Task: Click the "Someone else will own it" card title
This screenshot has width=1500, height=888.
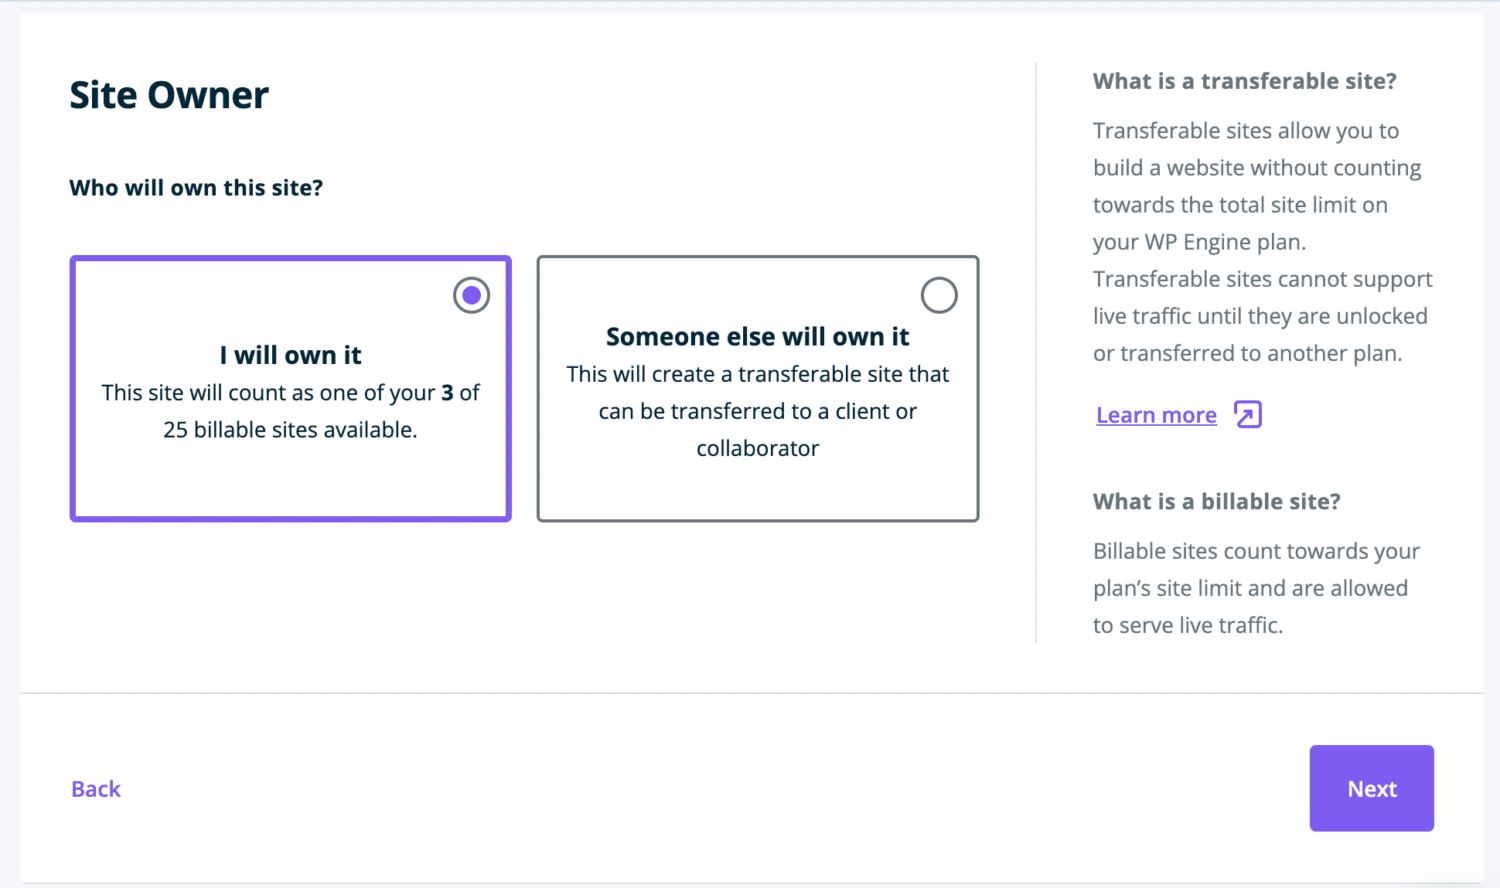Action: [x=757, y=337]
